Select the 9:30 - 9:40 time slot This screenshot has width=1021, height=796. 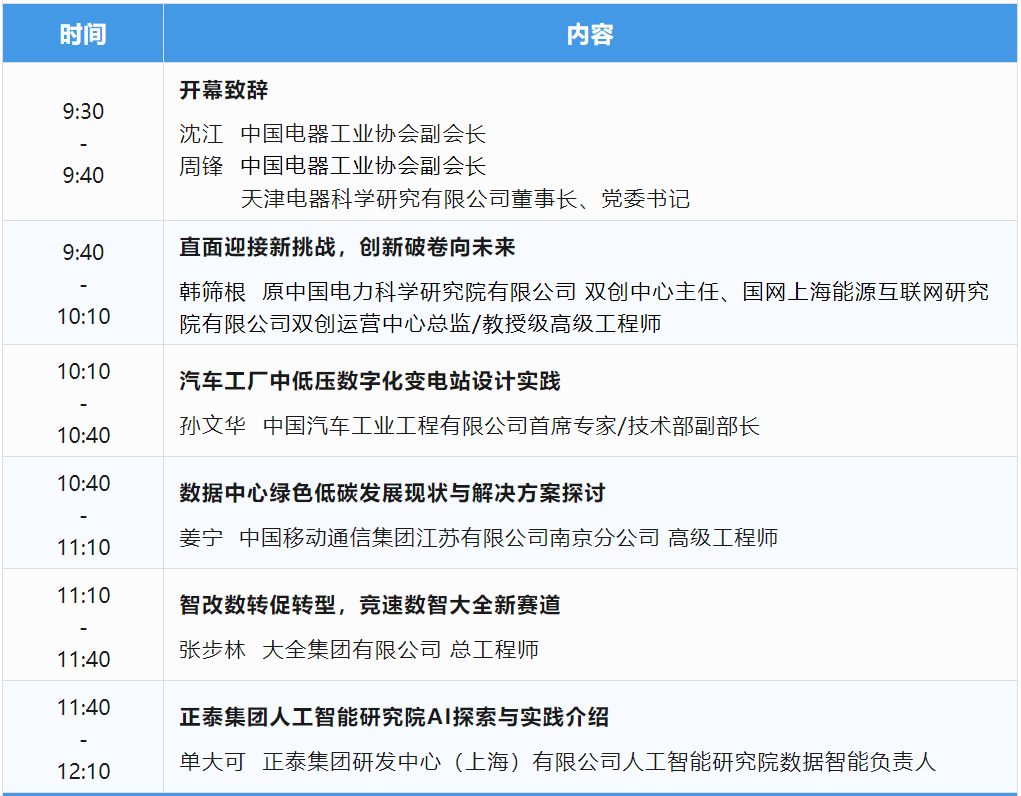point(84,141)
